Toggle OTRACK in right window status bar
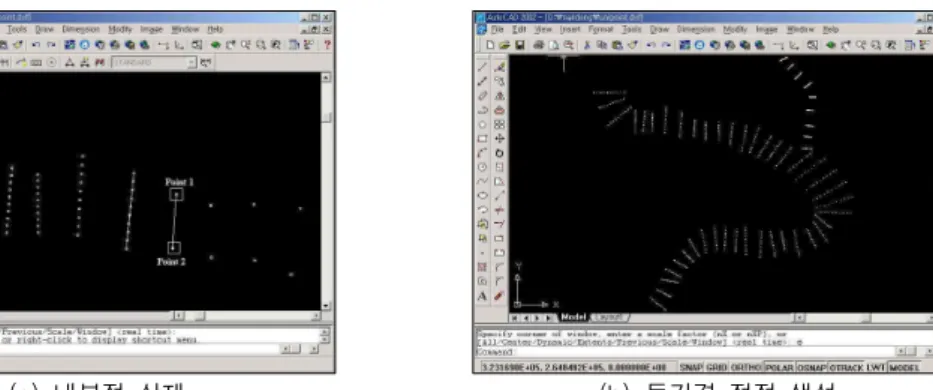The height and width of the screenshot is (390, 933). 847,367
